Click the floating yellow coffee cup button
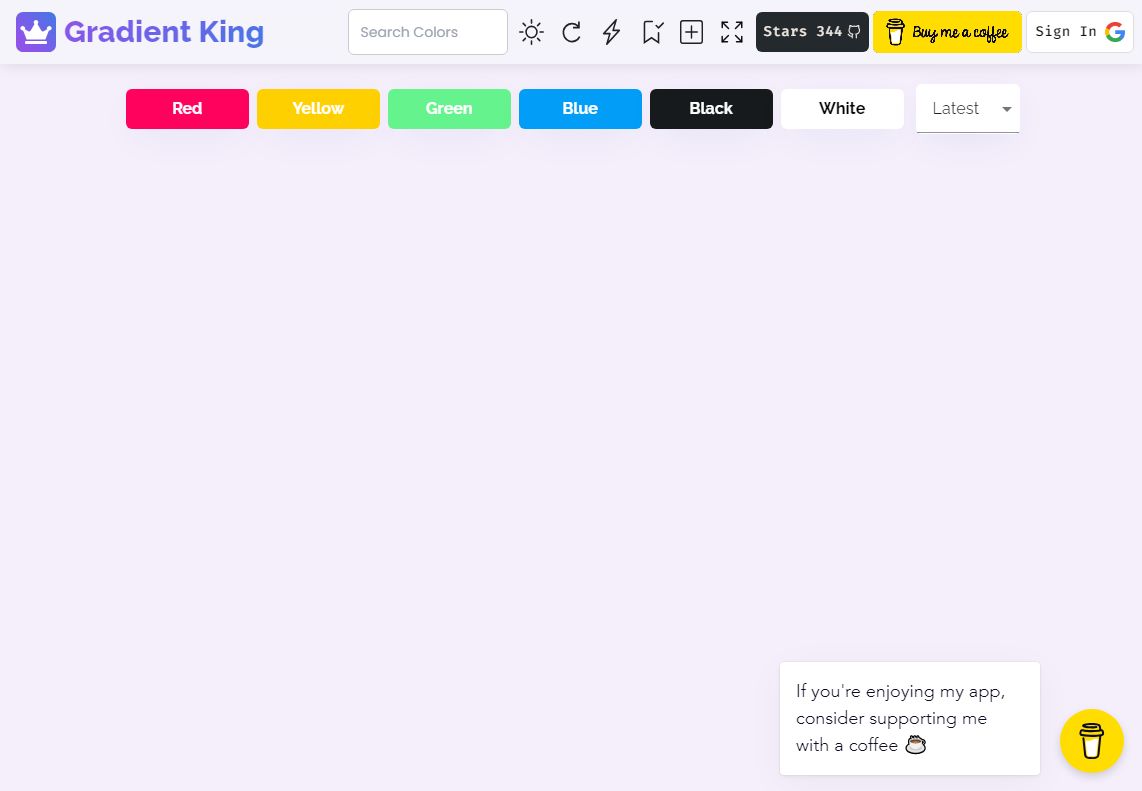Screen dimensions: 1142x791 1091,741
